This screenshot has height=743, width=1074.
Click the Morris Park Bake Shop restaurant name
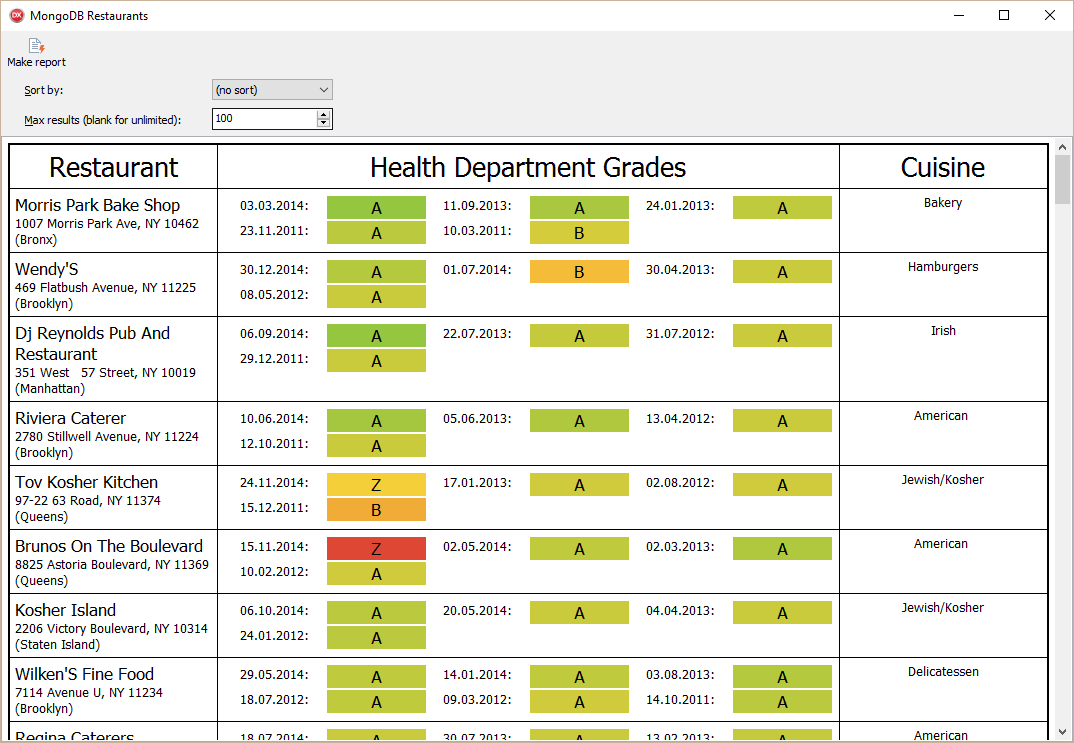tap(98, 205)
